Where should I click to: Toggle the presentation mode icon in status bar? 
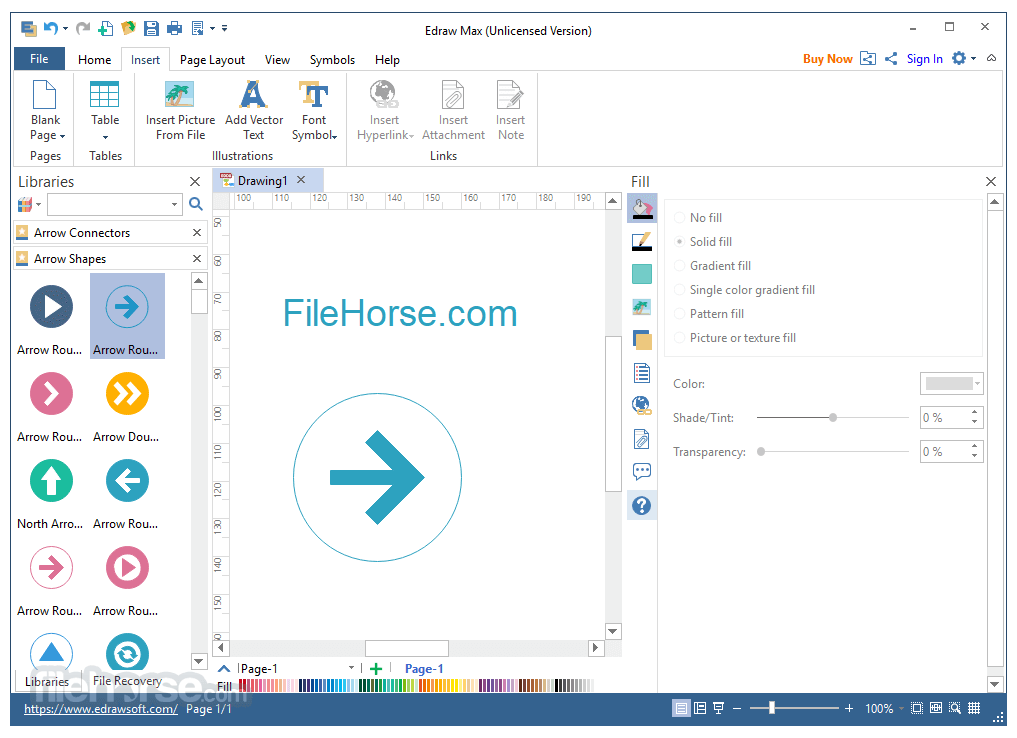[x=719, y=708]
